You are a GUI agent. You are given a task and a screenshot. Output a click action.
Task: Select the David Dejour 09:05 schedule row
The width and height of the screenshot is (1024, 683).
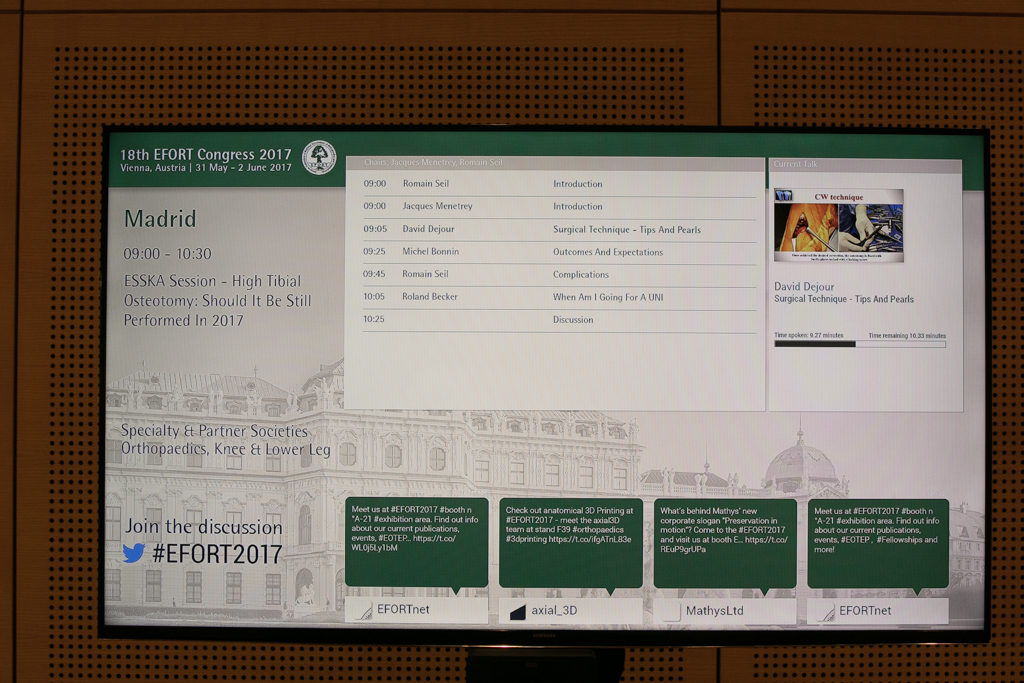click(559, 230)
